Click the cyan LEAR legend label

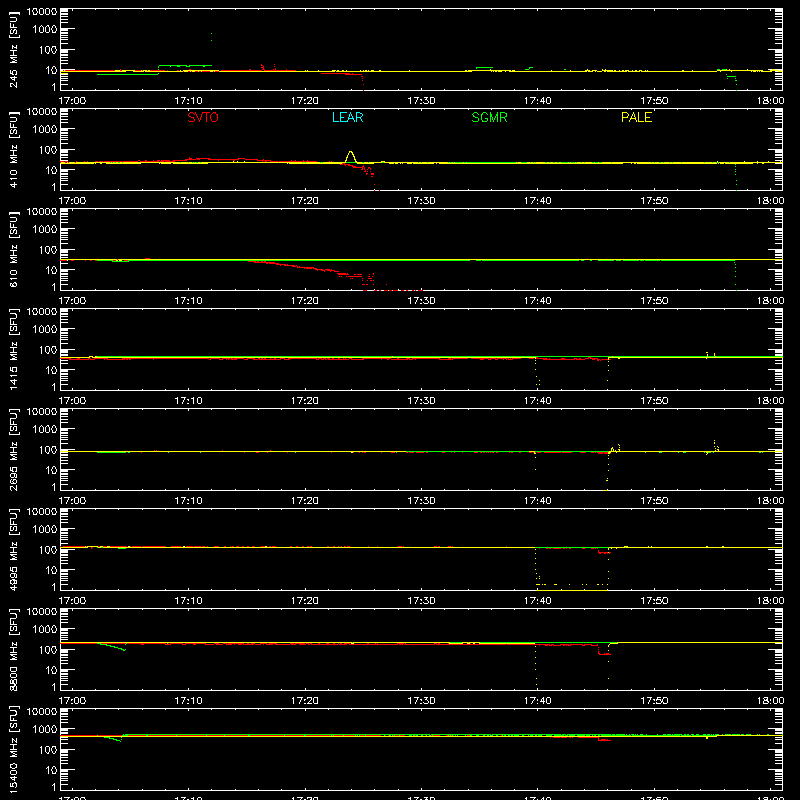pyautogui.click(x=347, y=117)
